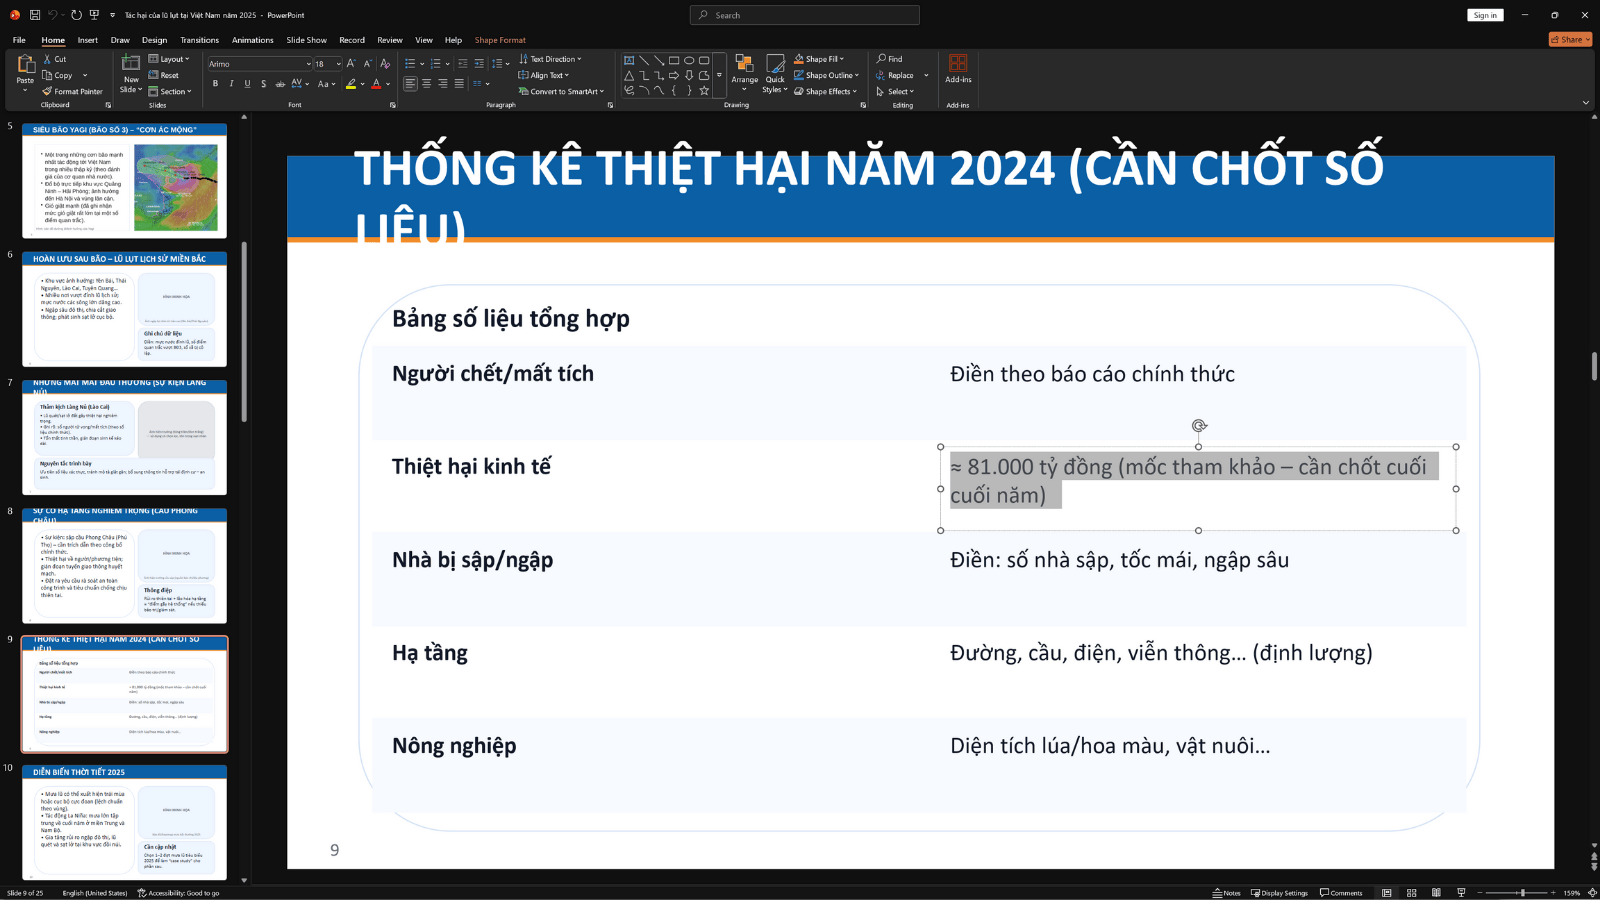
Task: Toggle the Notes pane
Action: tap(1227, 893)
